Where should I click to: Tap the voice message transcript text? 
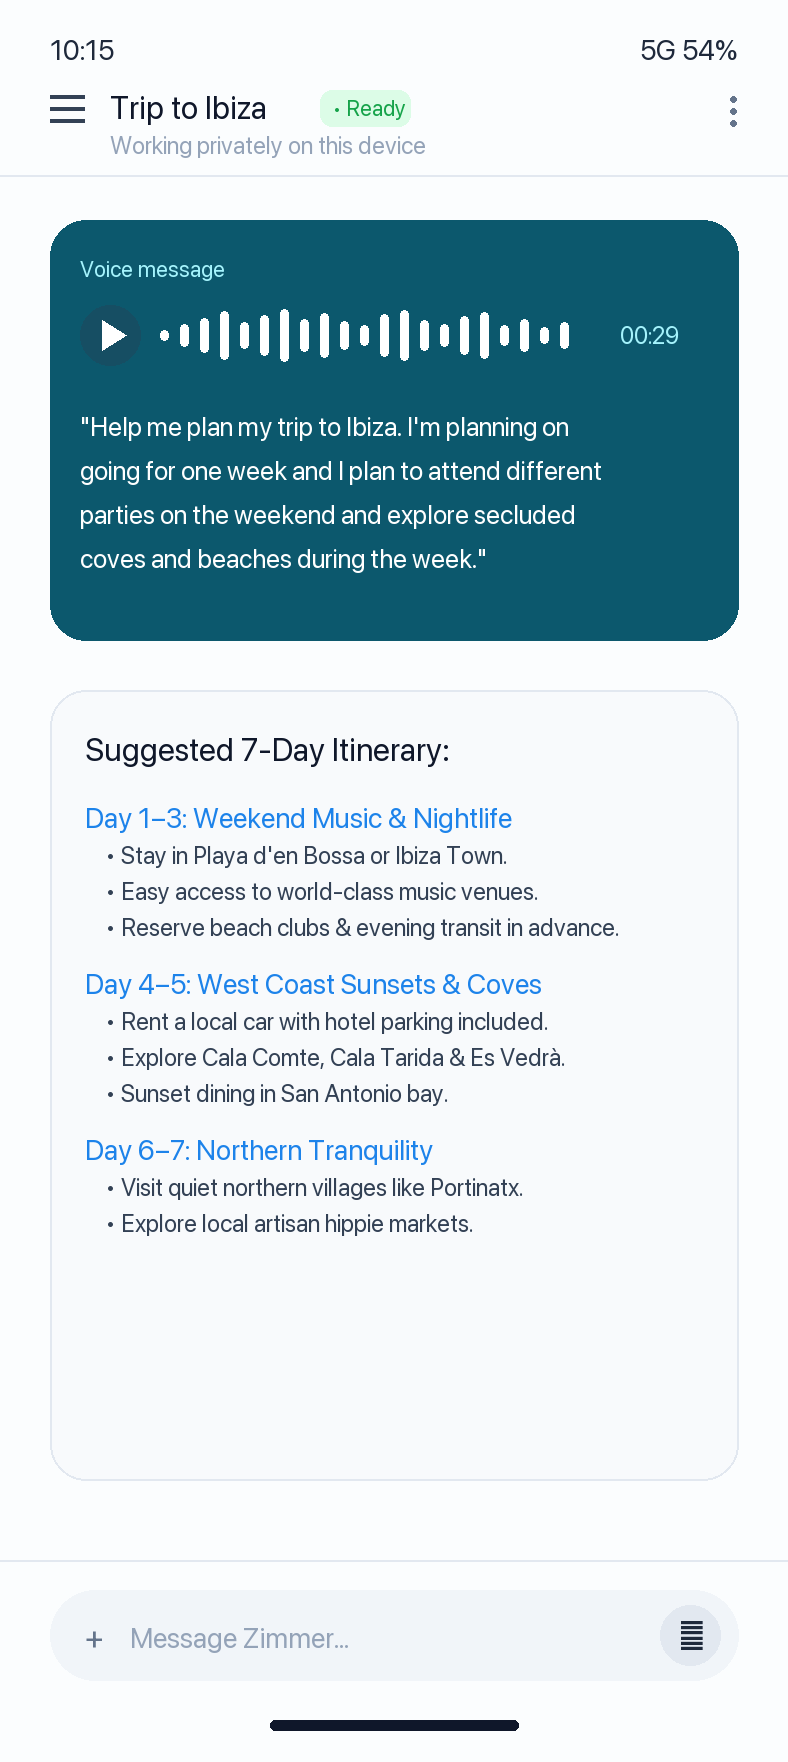point(340,493)
